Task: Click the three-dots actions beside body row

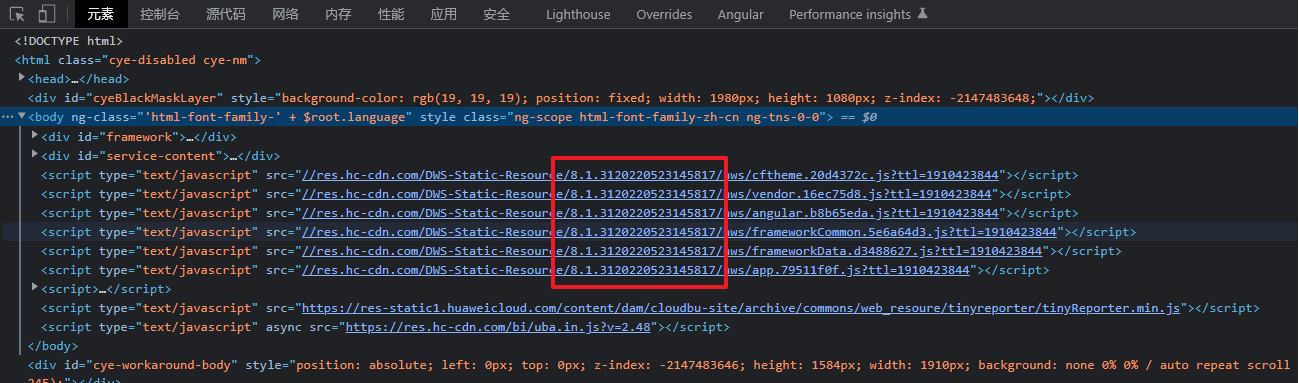Action: click(x=7, y=117)
